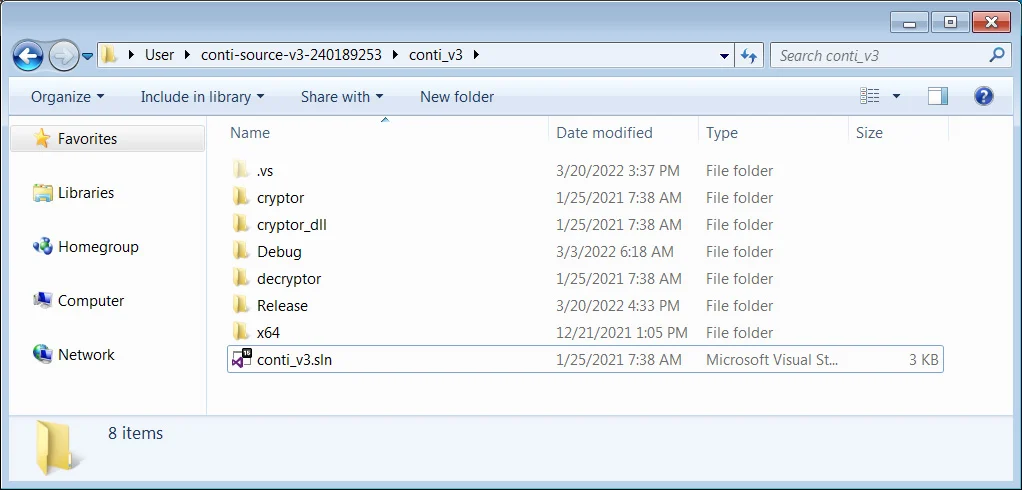Open the conti_v3.sln Visual Studio file icon
The width and height of the screenshot is (1022, 490).
coord(240,360)
